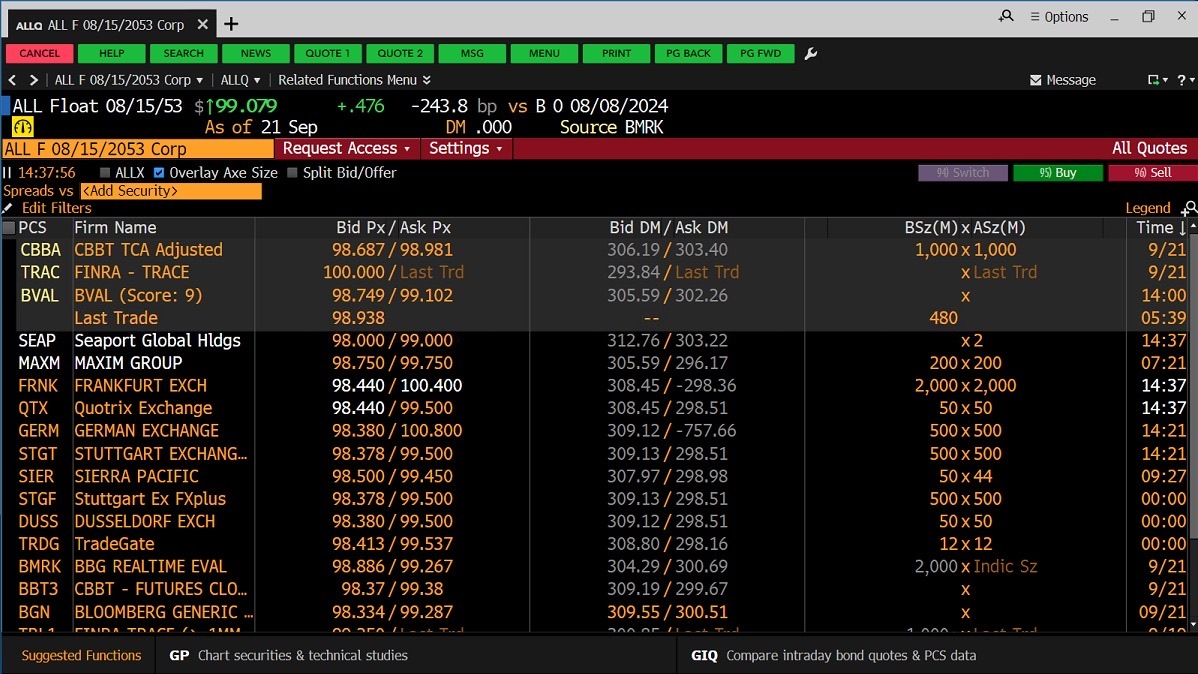Image resolution: width=1198 pixels, height=674 pixels.
Task: Select the Quotrix Exchange row
Action: [x=596, y=408]
